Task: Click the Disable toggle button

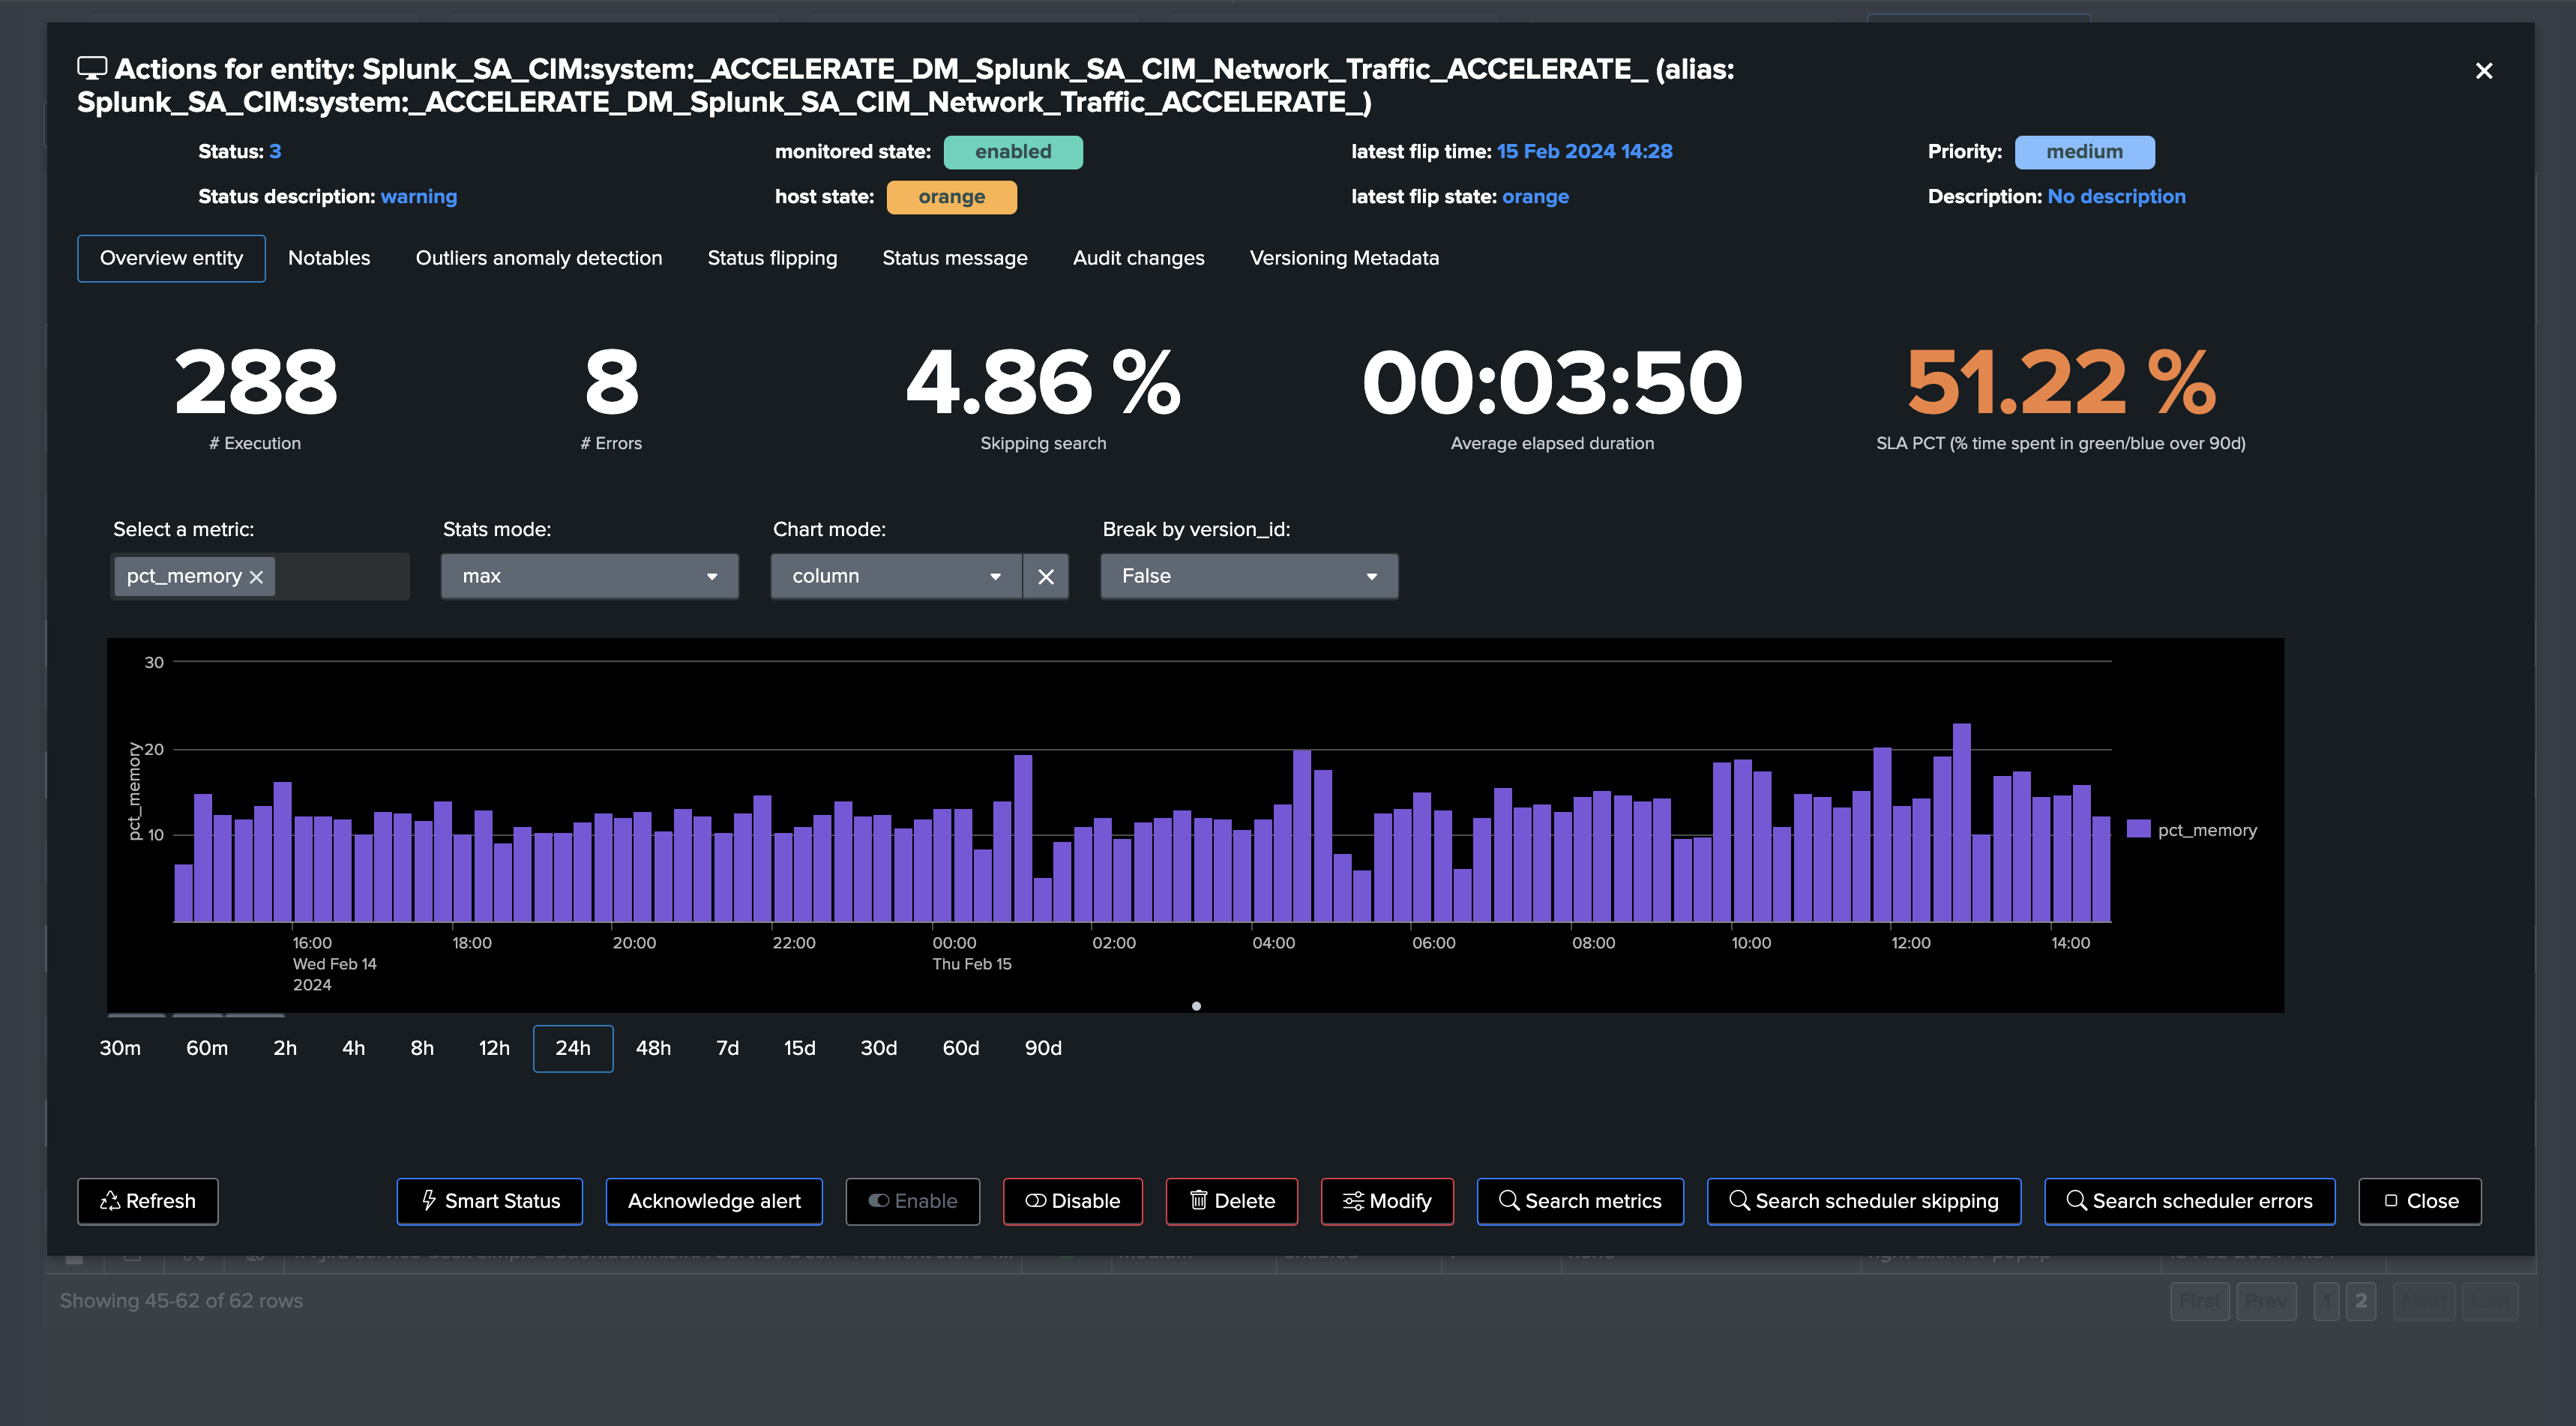Action: (1072, 1201)
